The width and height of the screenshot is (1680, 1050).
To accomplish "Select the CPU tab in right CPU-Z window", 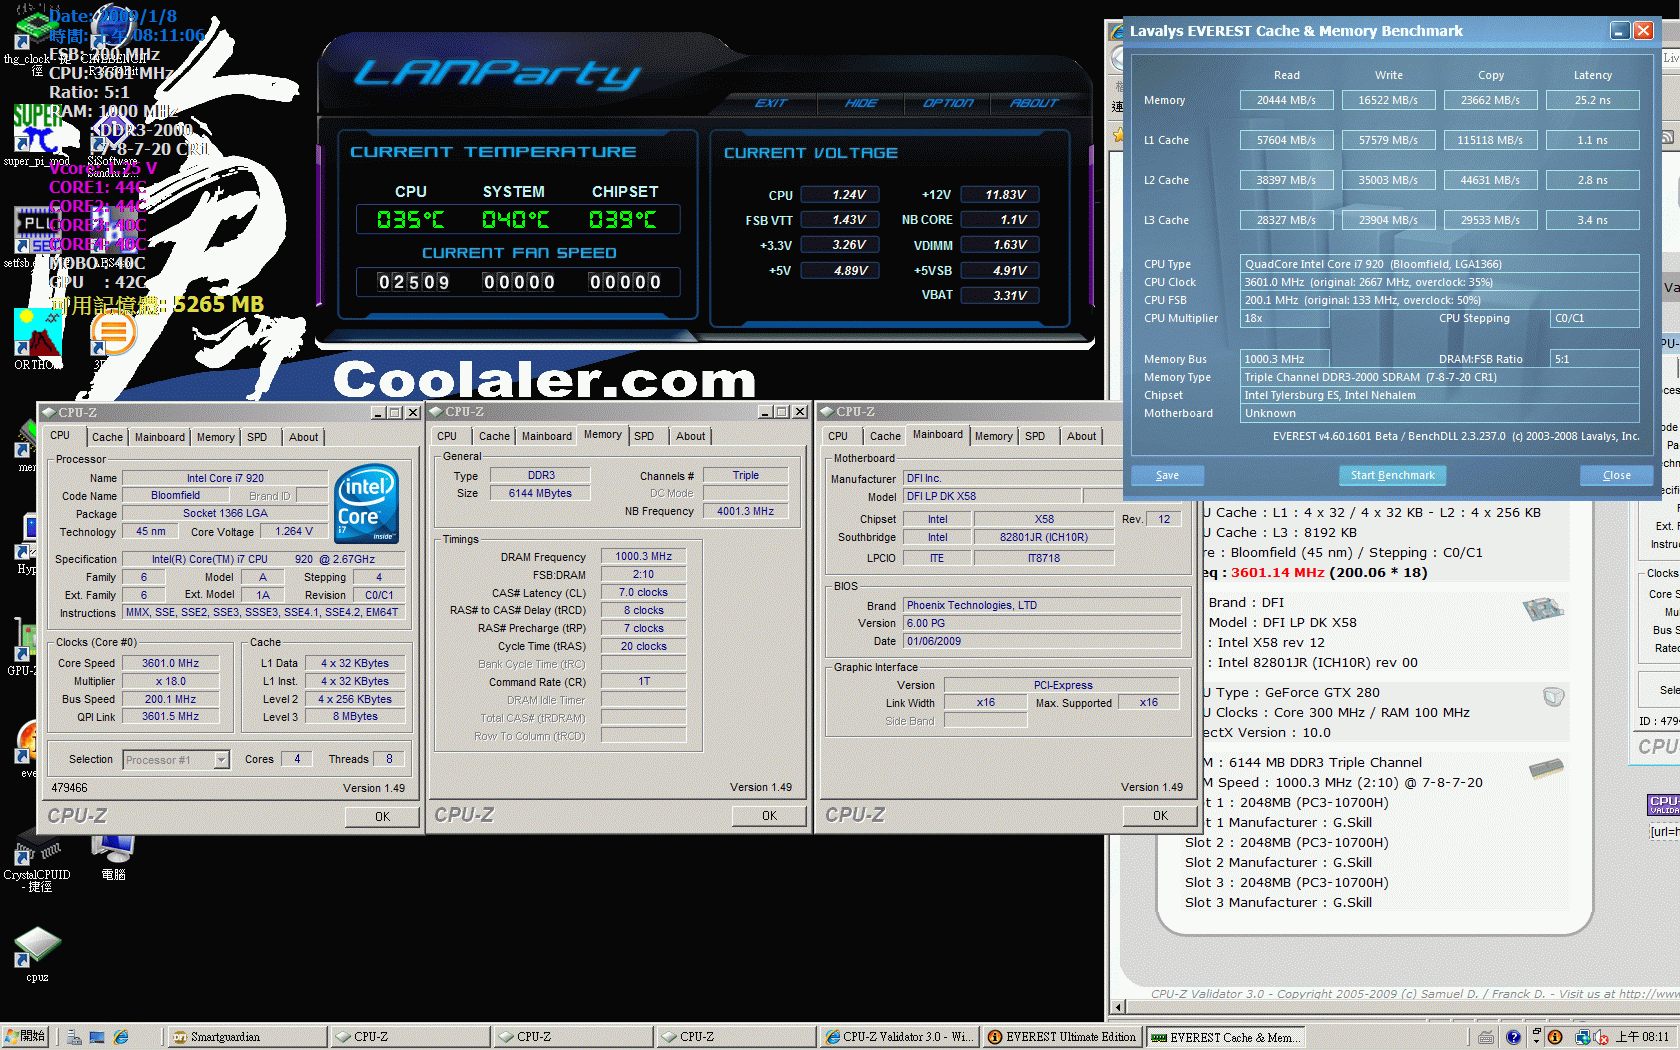I will point(838,436).
